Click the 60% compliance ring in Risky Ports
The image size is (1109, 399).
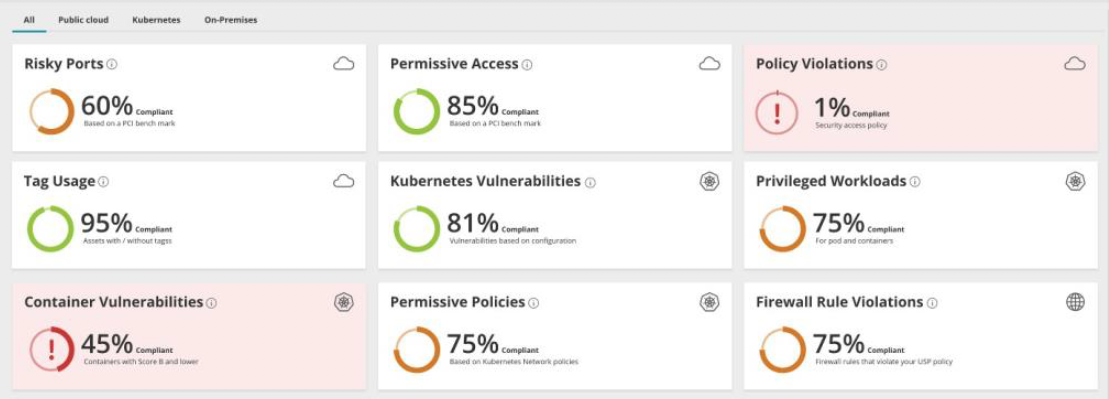pyautogui.click(x=52, y=112)
